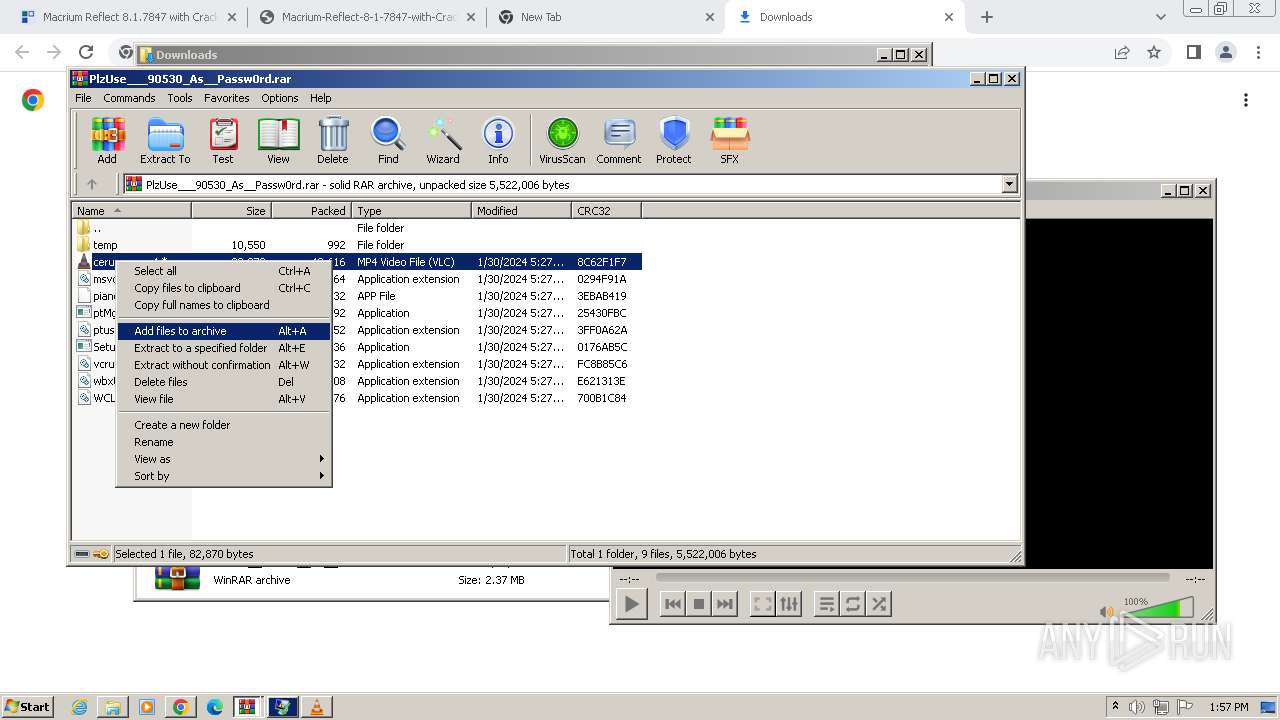Go up one folder level arrow
This screenshot has height=720, width=1280.
click(x=92, y=184)
